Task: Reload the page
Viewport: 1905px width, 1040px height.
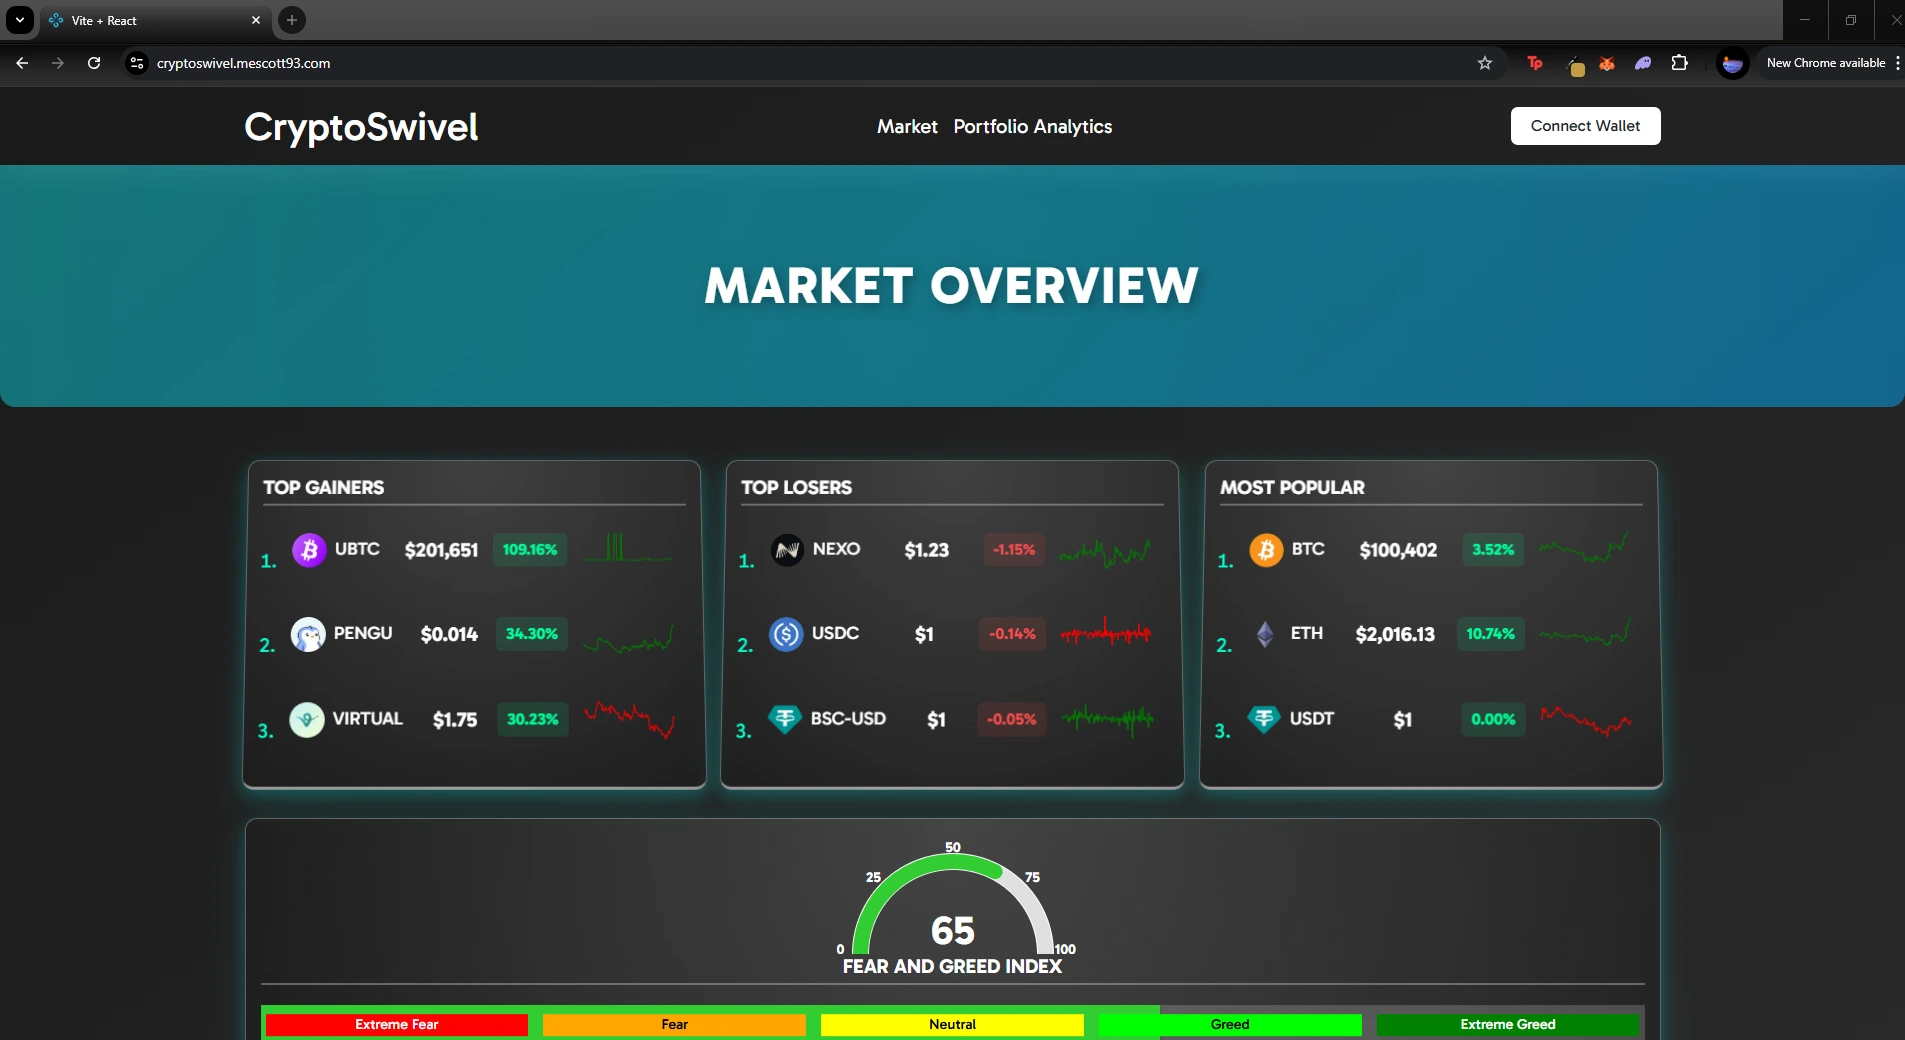Action: [94, 63]
